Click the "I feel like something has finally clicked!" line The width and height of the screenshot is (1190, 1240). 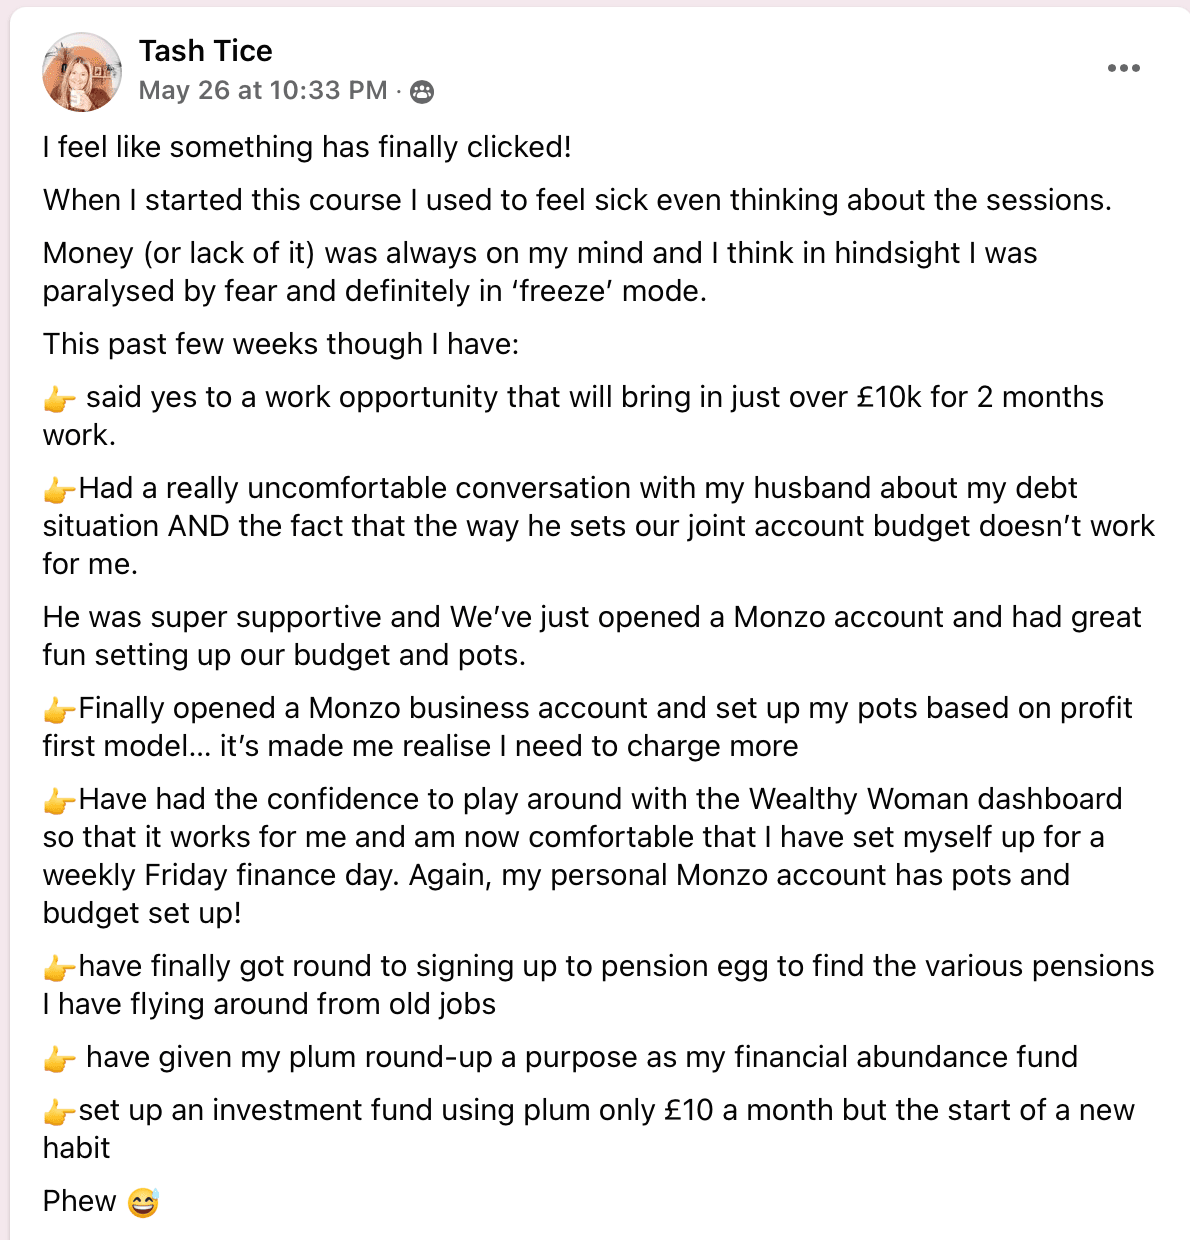pos(307,147)
